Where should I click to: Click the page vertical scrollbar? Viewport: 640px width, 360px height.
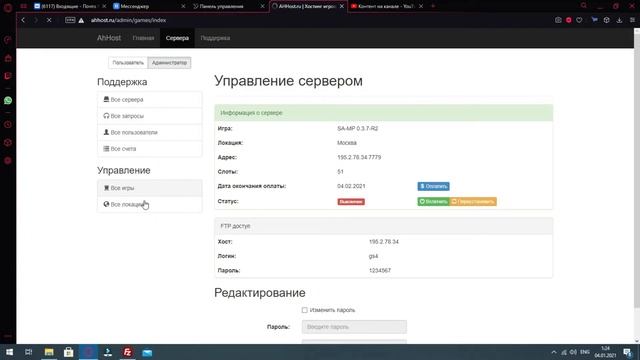637,171
